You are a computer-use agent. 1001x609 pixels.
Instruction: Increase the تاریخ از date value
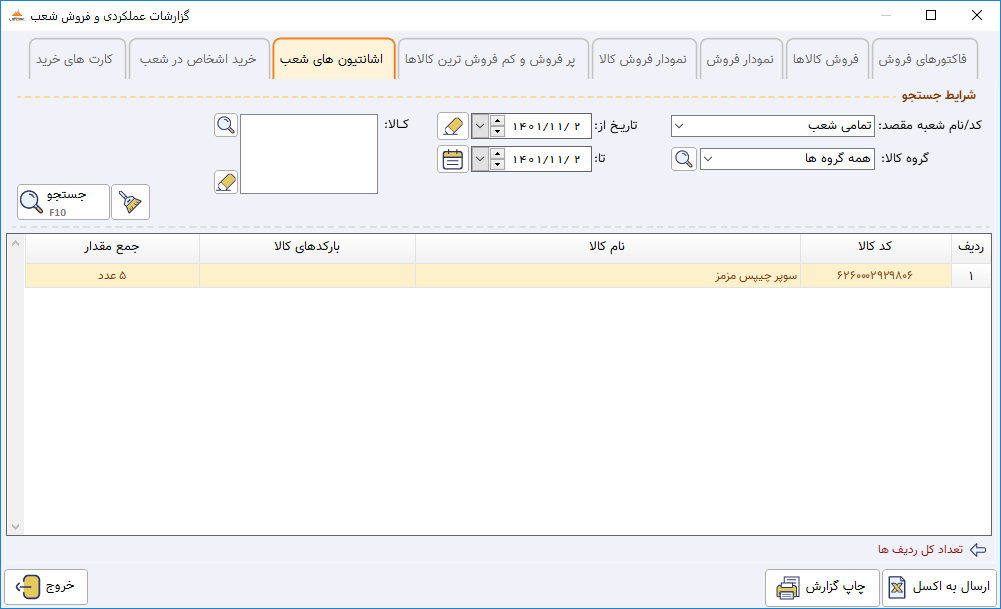(x=497, y=121)
